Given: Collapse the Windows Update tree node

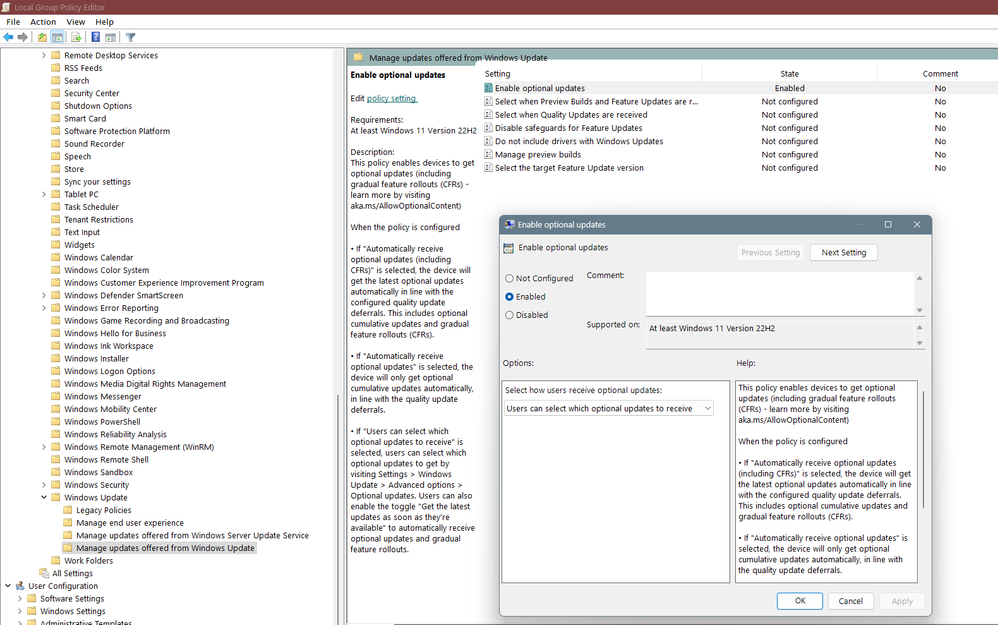Looking at the screenshot, I should click(44, 497).
